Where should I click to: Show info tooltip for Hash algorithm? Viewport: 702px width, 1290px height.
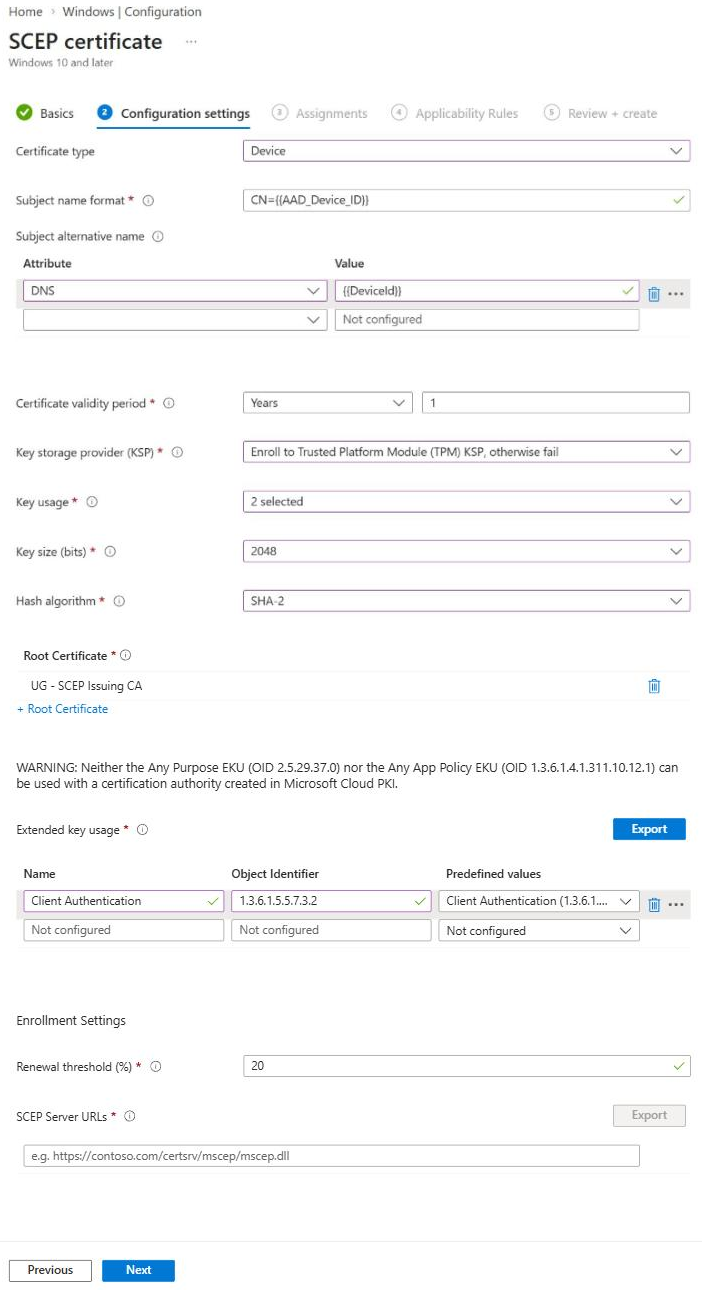(x=118, y=602)
